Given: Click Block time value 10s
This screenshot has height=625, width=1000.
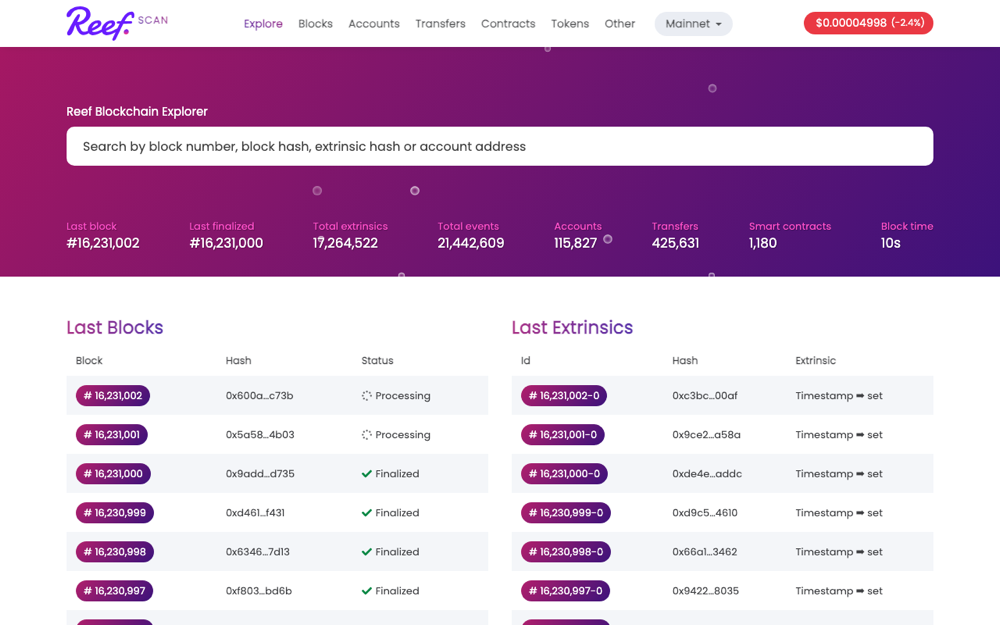Looking at the screenshot, I should click(x=890, y=243).
